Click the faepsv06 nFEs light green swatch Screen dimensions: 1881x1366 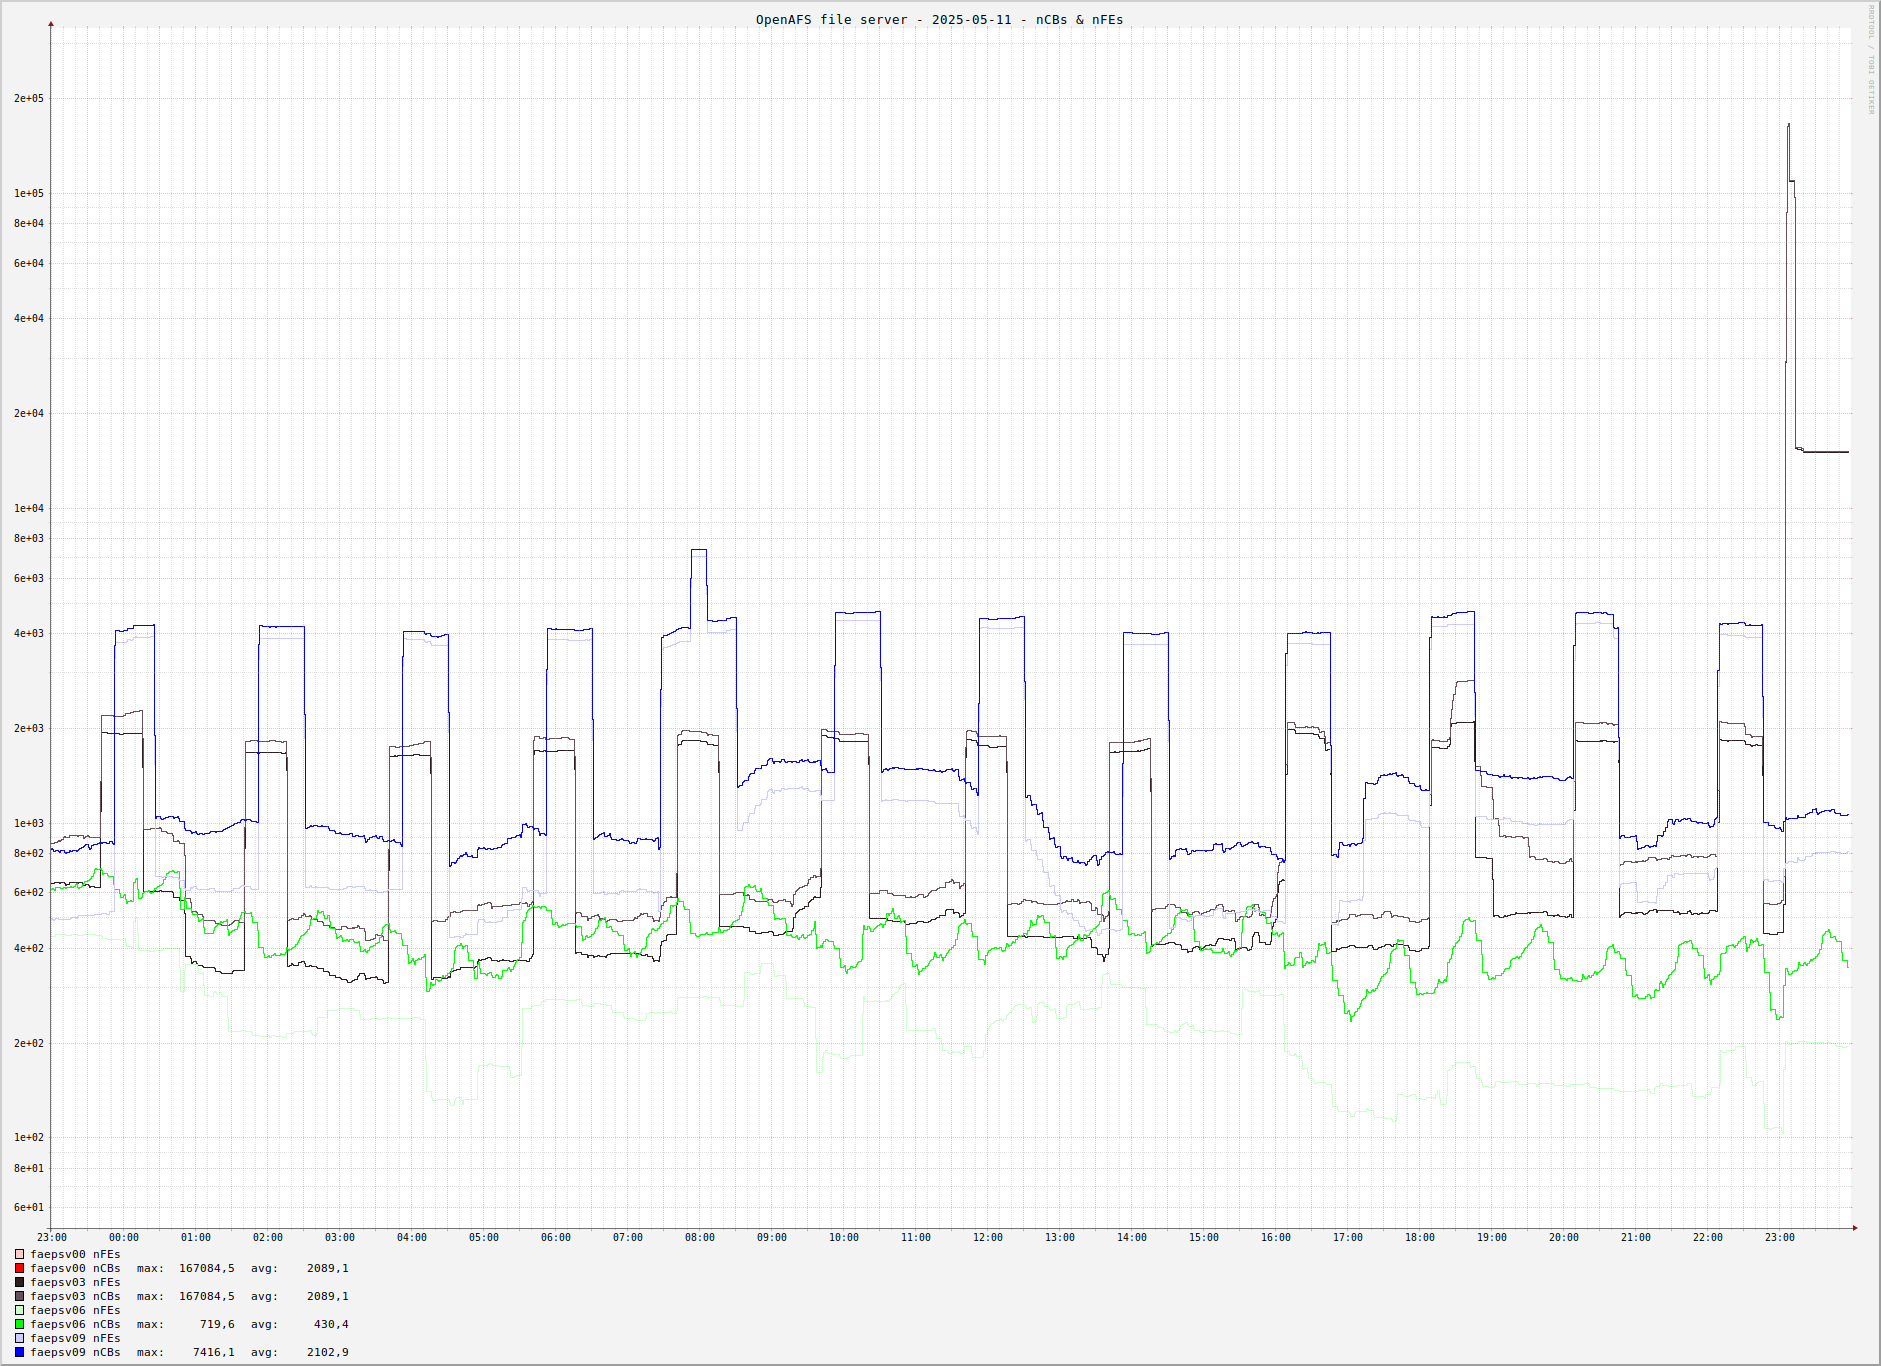[x=19, y=1310]
